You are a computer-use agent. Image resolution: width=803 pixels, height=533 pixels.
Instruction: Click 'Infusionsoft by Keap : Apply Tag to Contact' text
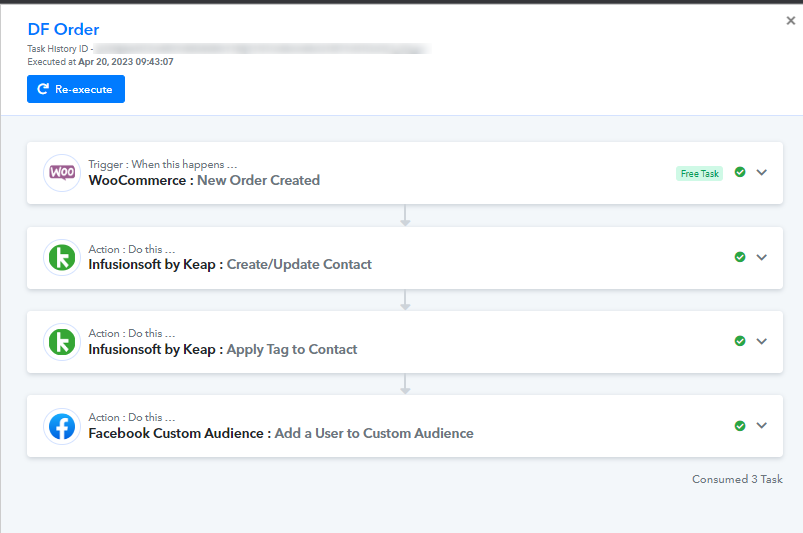coord(223,349)
